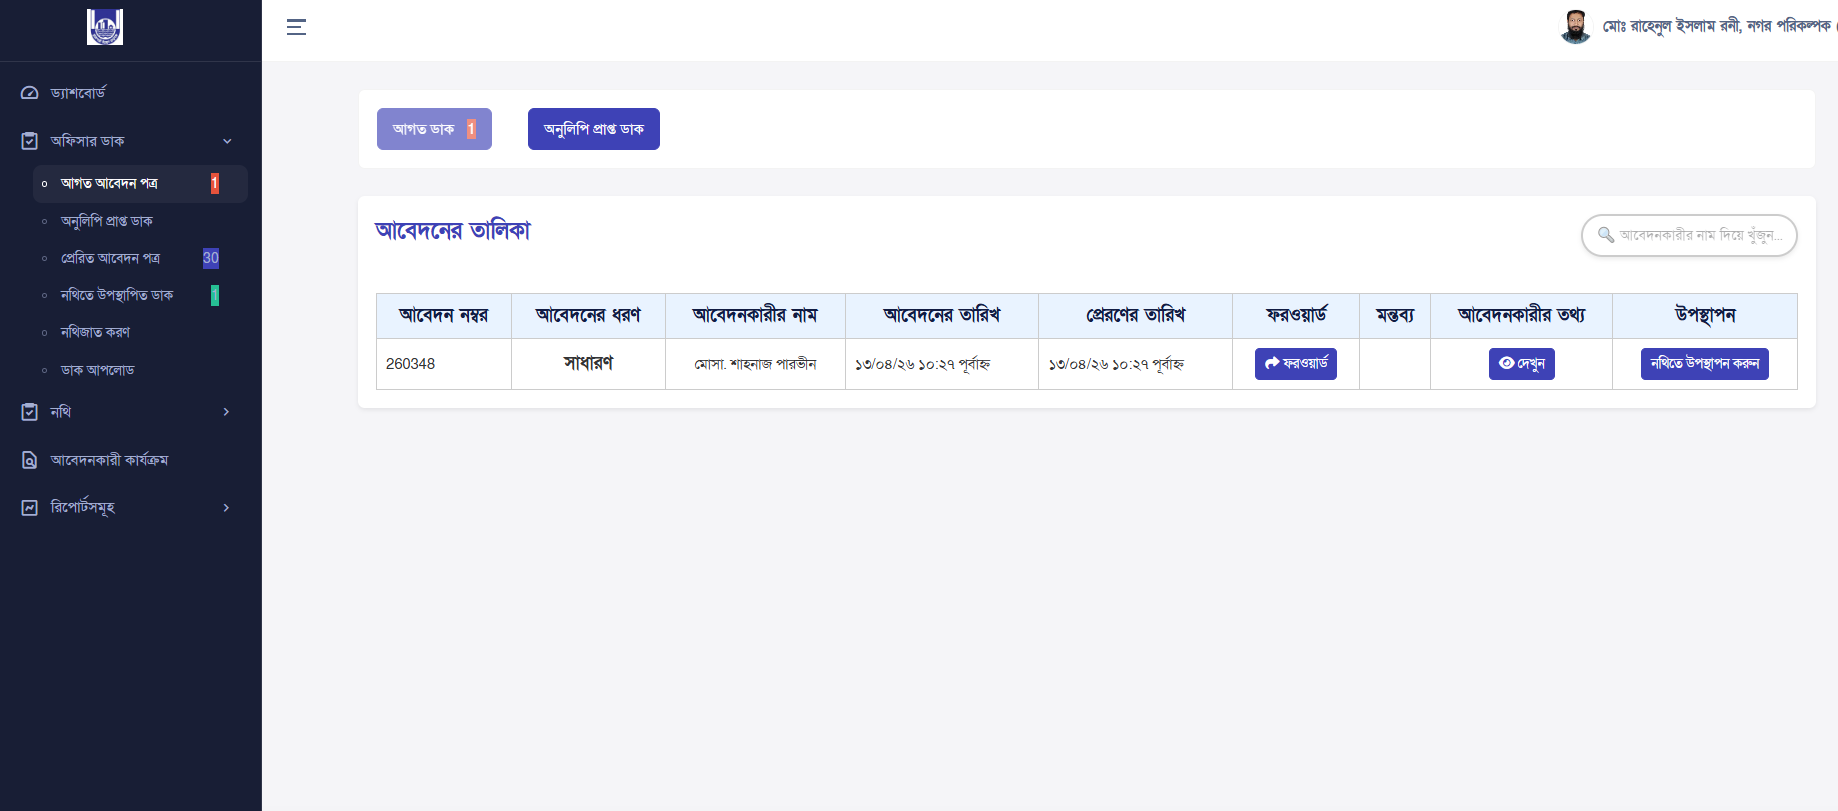This screenshot has height=811, width=1838.
Task: Switch to অনুলিপি প্রাপ্ত ডাক tab button
Action: point(593,129)
